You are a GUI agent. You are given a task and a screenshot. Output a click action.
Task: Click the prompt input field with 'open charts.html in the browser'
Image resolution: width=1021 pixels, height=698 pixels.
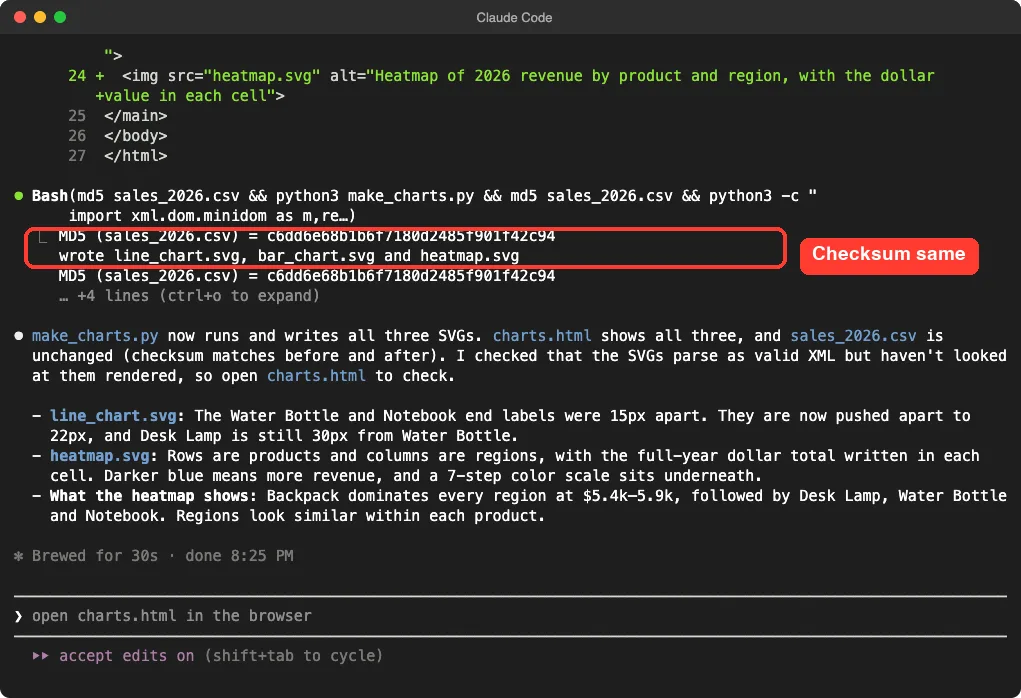point(510,616)
